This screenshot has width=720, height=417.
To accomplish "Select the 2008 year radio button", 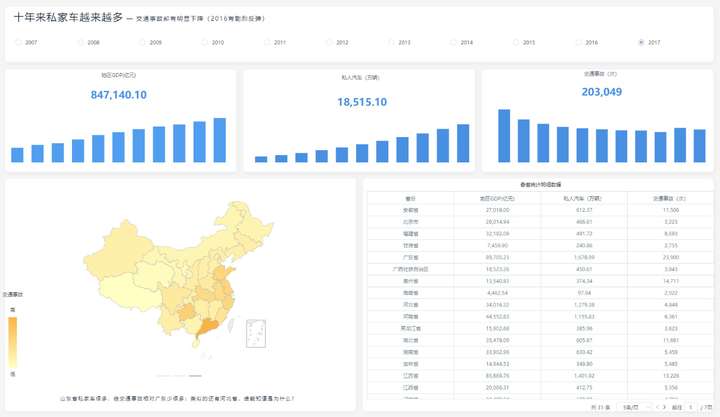I will click(81, 42).
